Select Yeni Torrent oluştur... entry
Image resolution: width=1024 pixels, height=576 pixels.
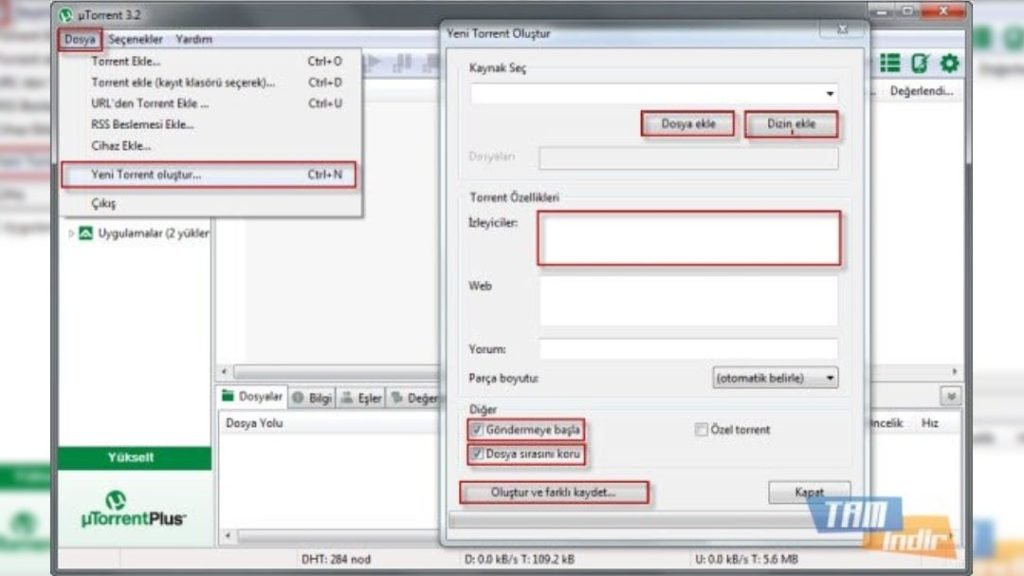[209, 175]
